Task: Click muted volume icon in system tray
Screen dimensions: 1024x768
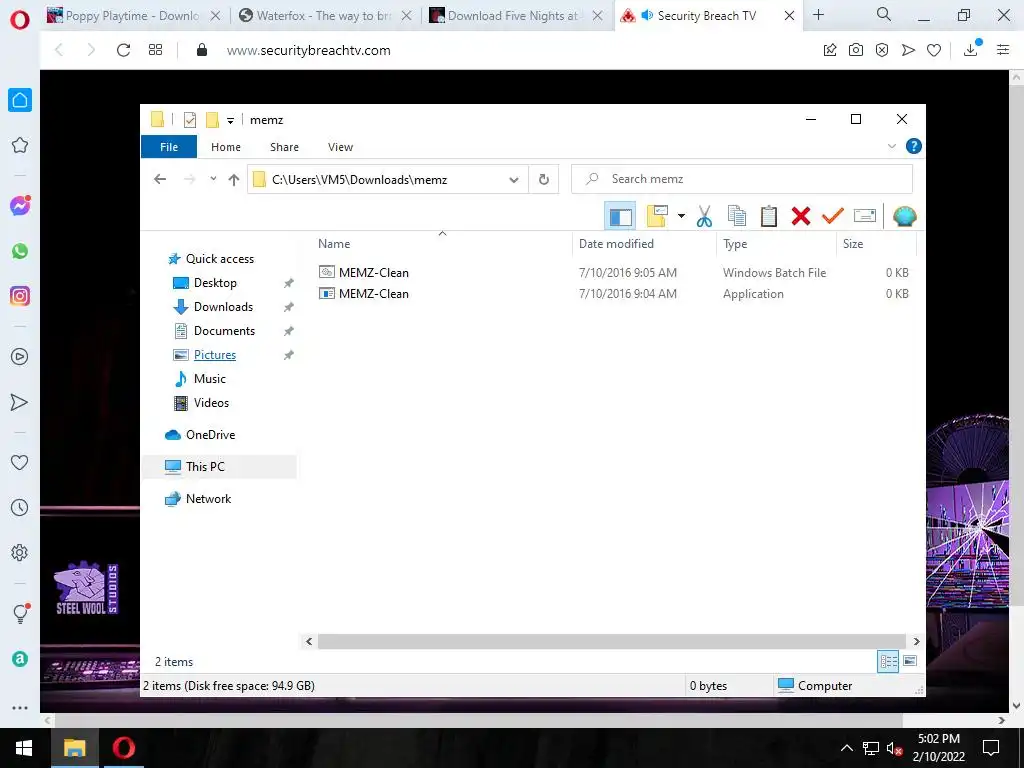Action: [x=894, y=749]
